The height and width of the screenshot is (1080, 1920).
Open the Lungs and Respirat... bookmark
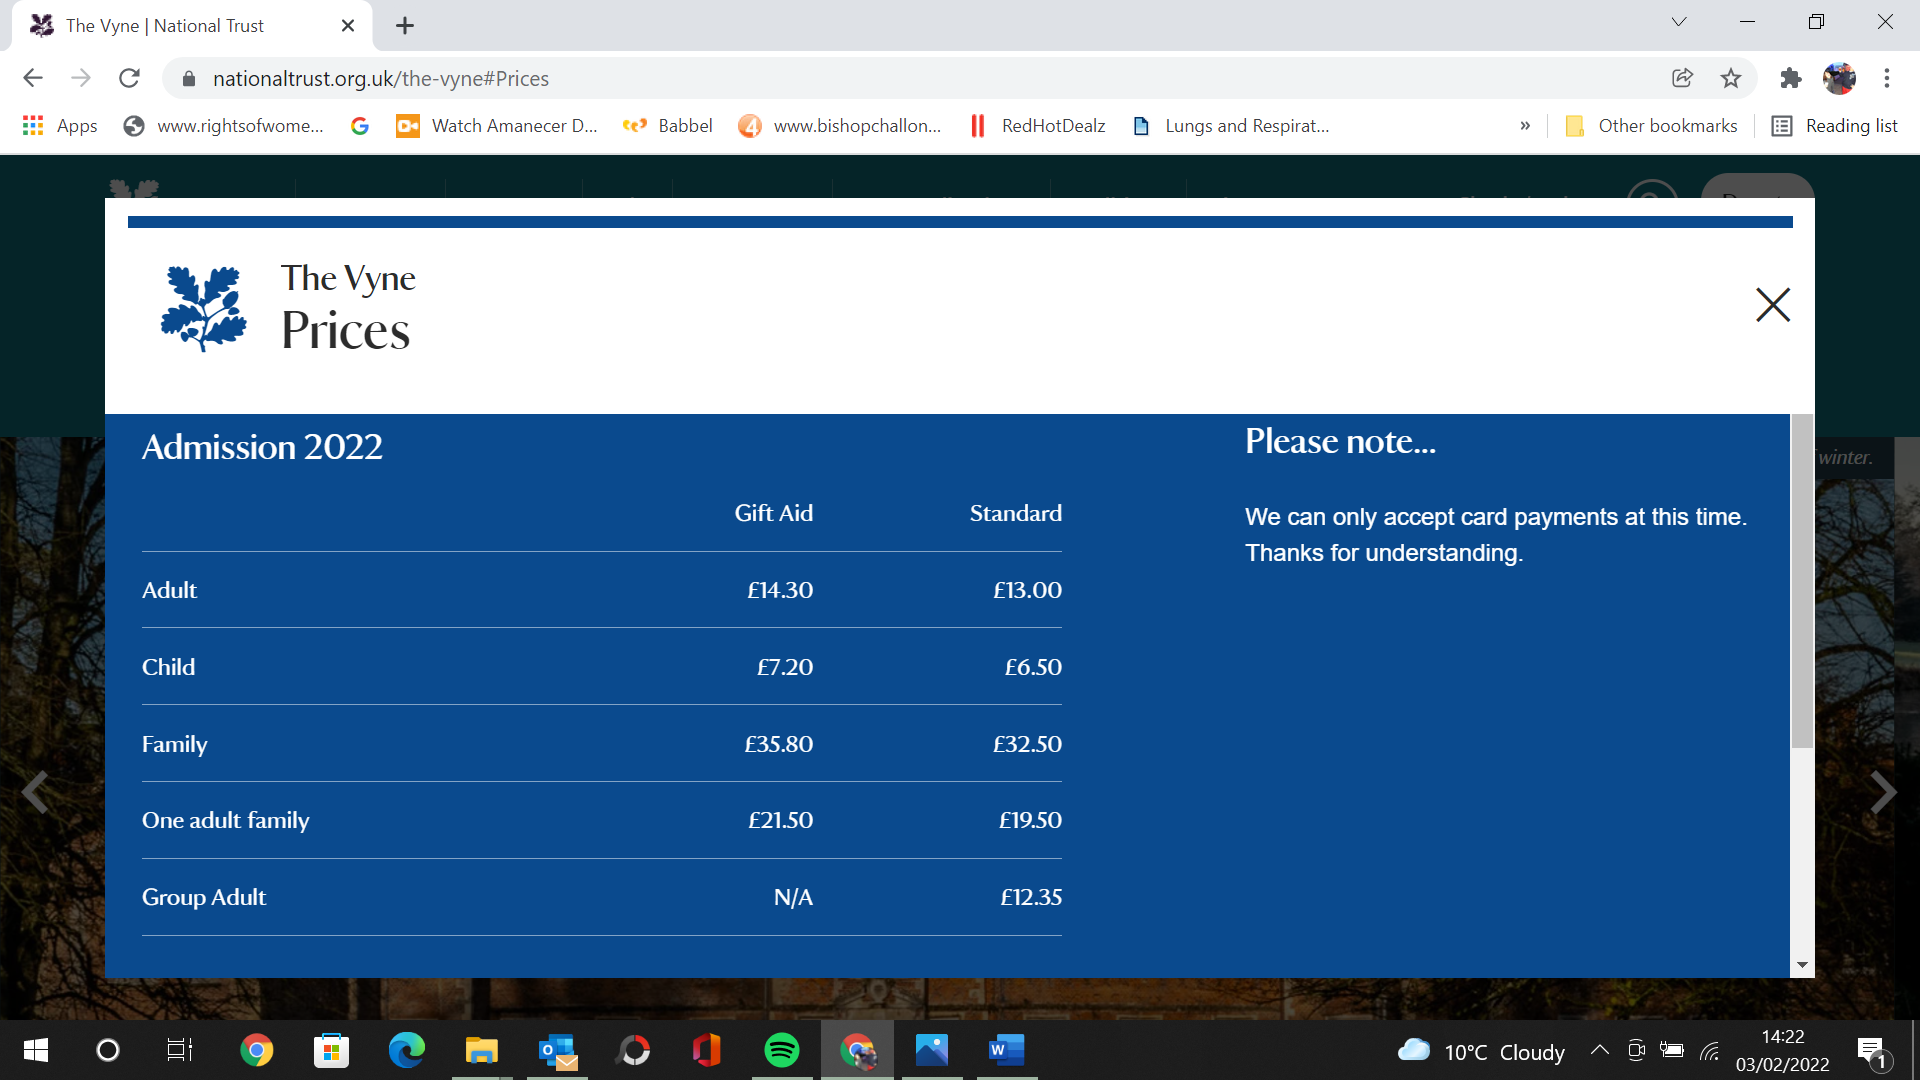1230,126
